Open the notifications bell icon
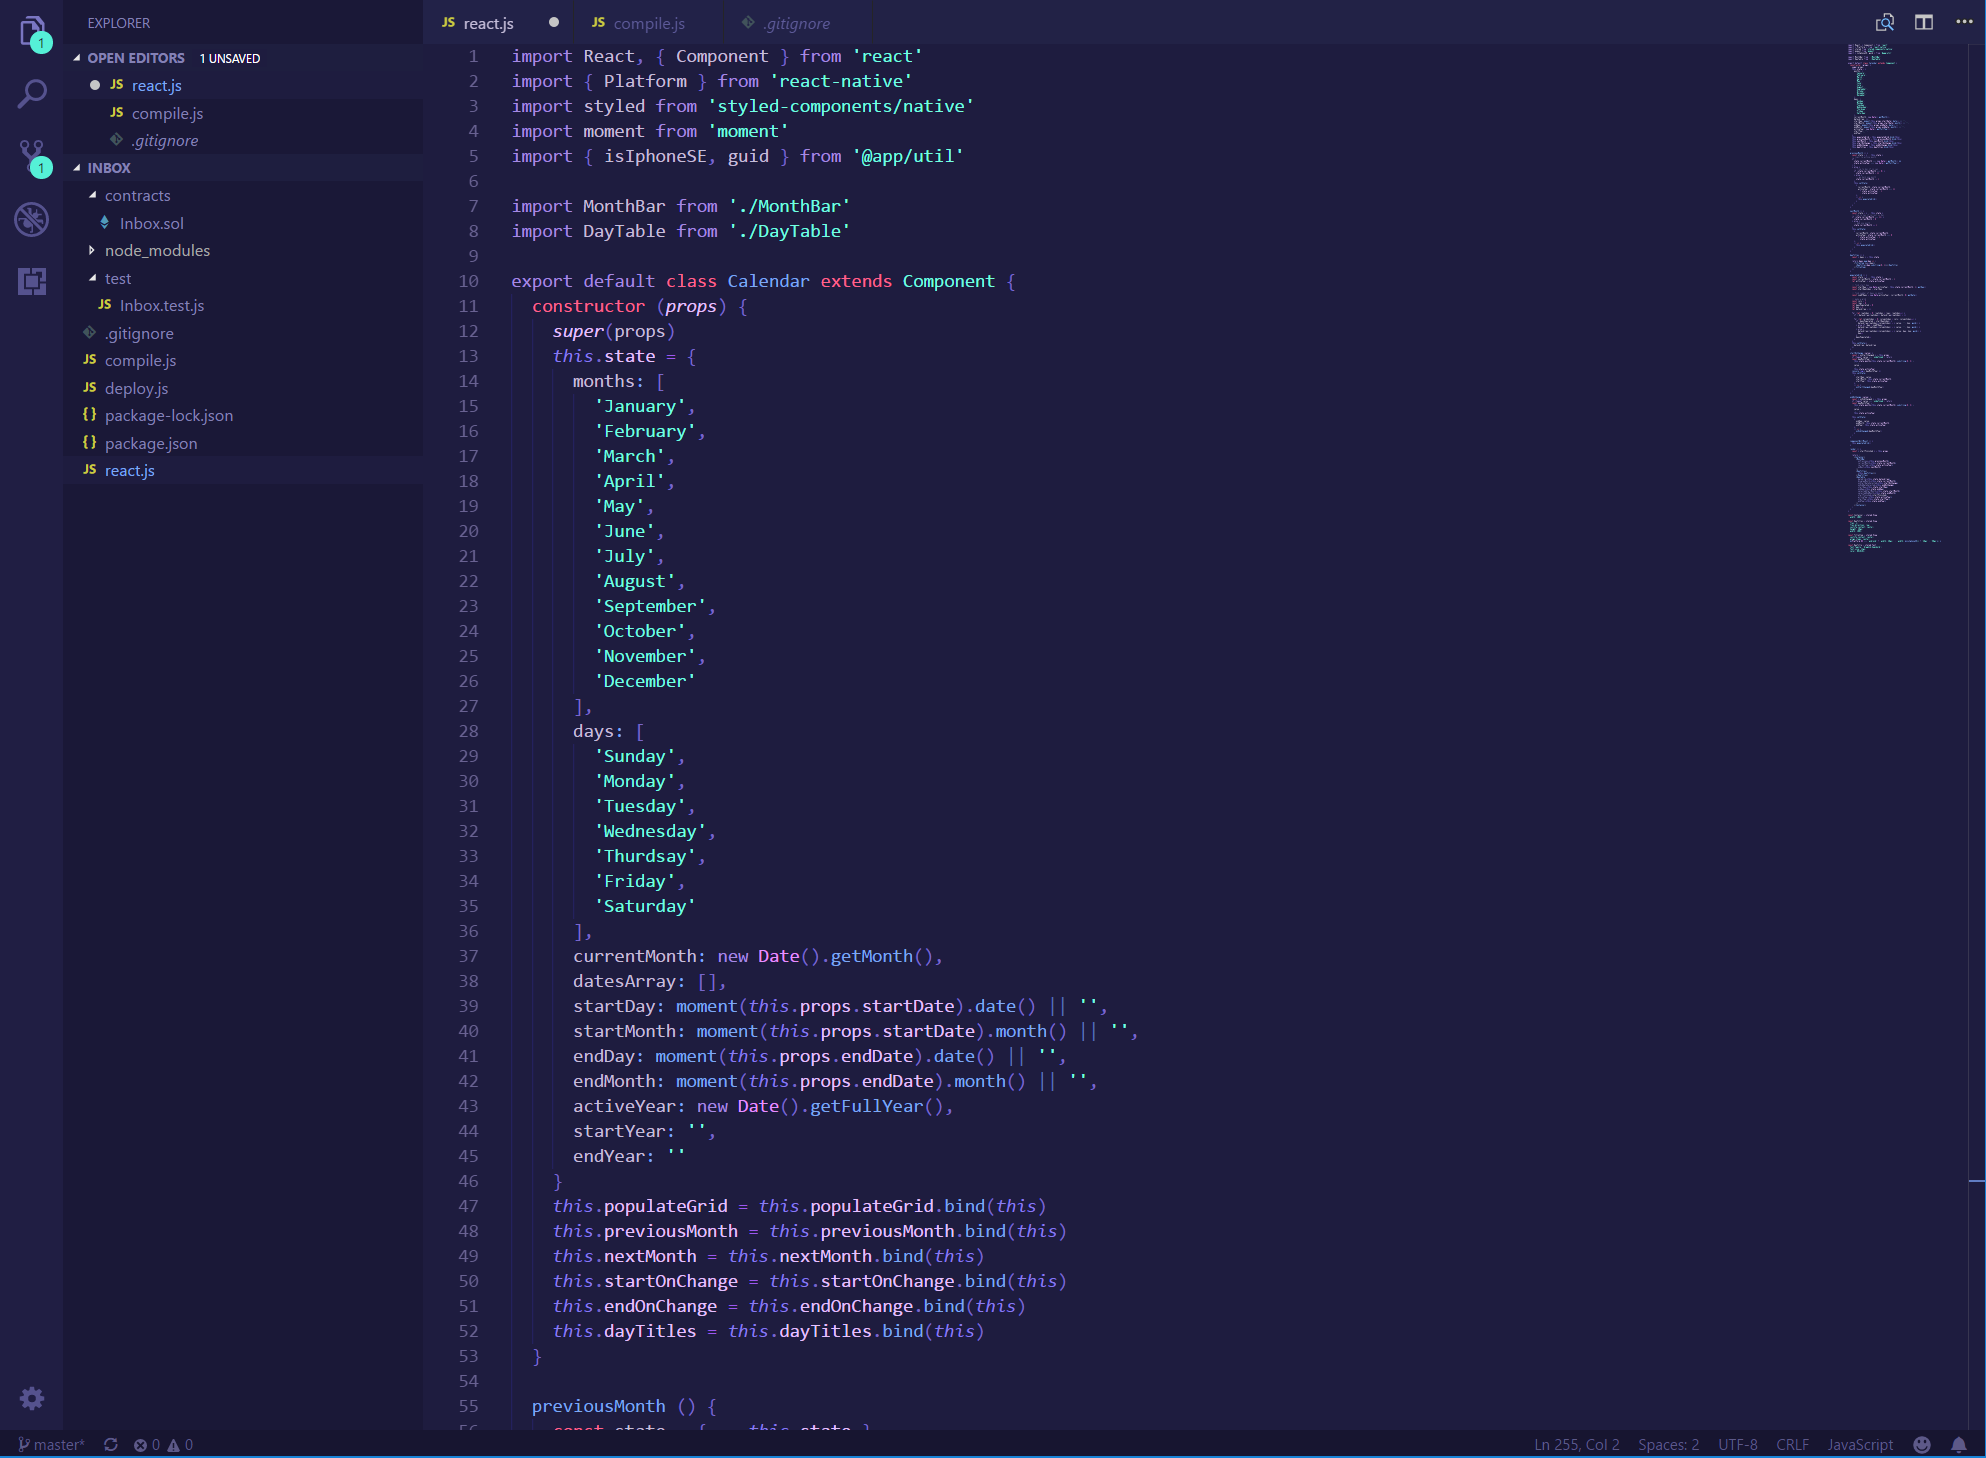The height and width of the screenshot is (1458, 1986). [1959, 1445]
